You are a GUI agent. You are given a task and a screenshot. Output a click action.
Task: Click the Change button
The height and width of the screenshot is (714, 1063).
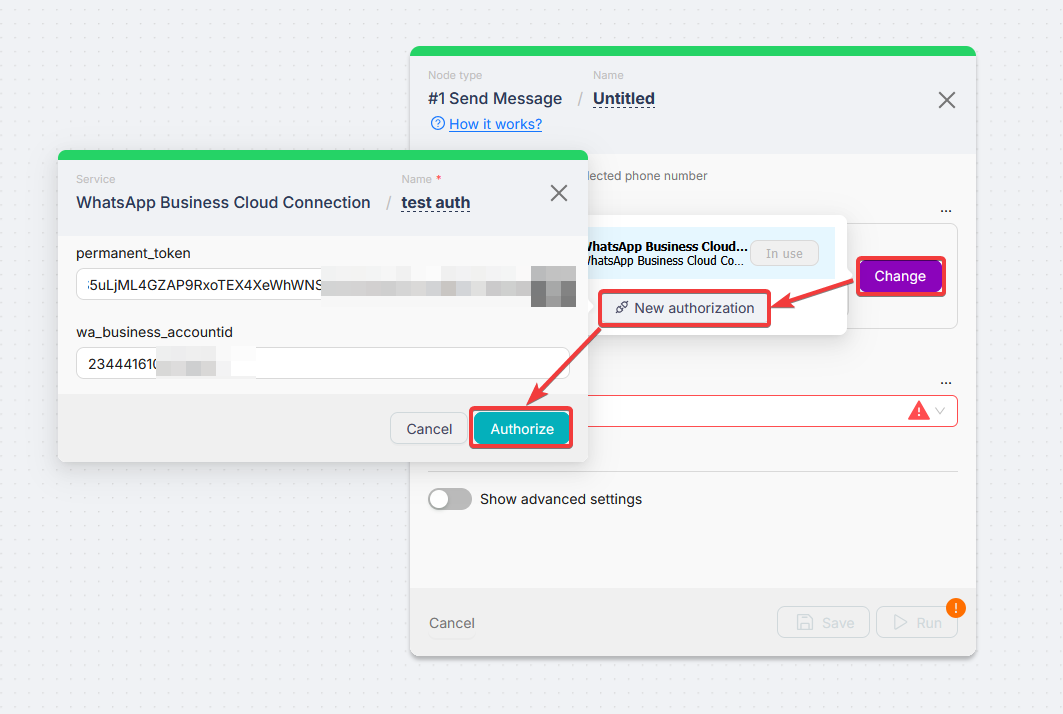click(899, 276)
